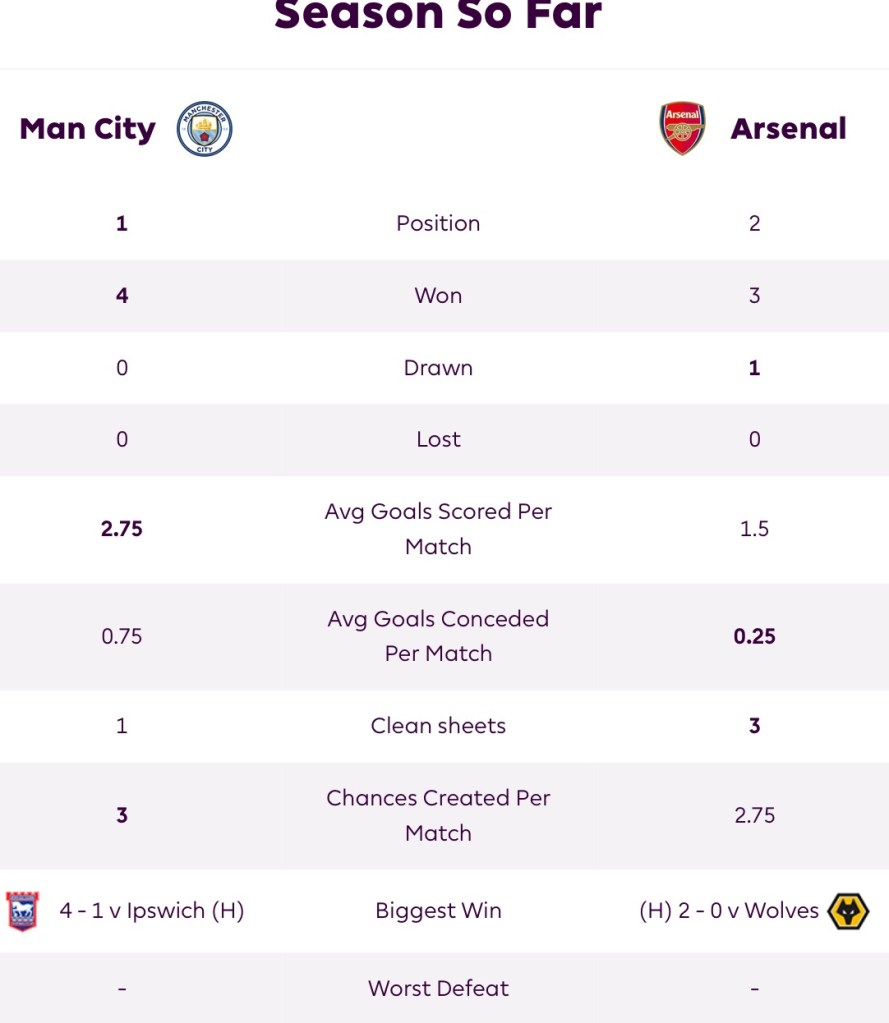Click the 'Clean sheets' row label

(438, 726)
